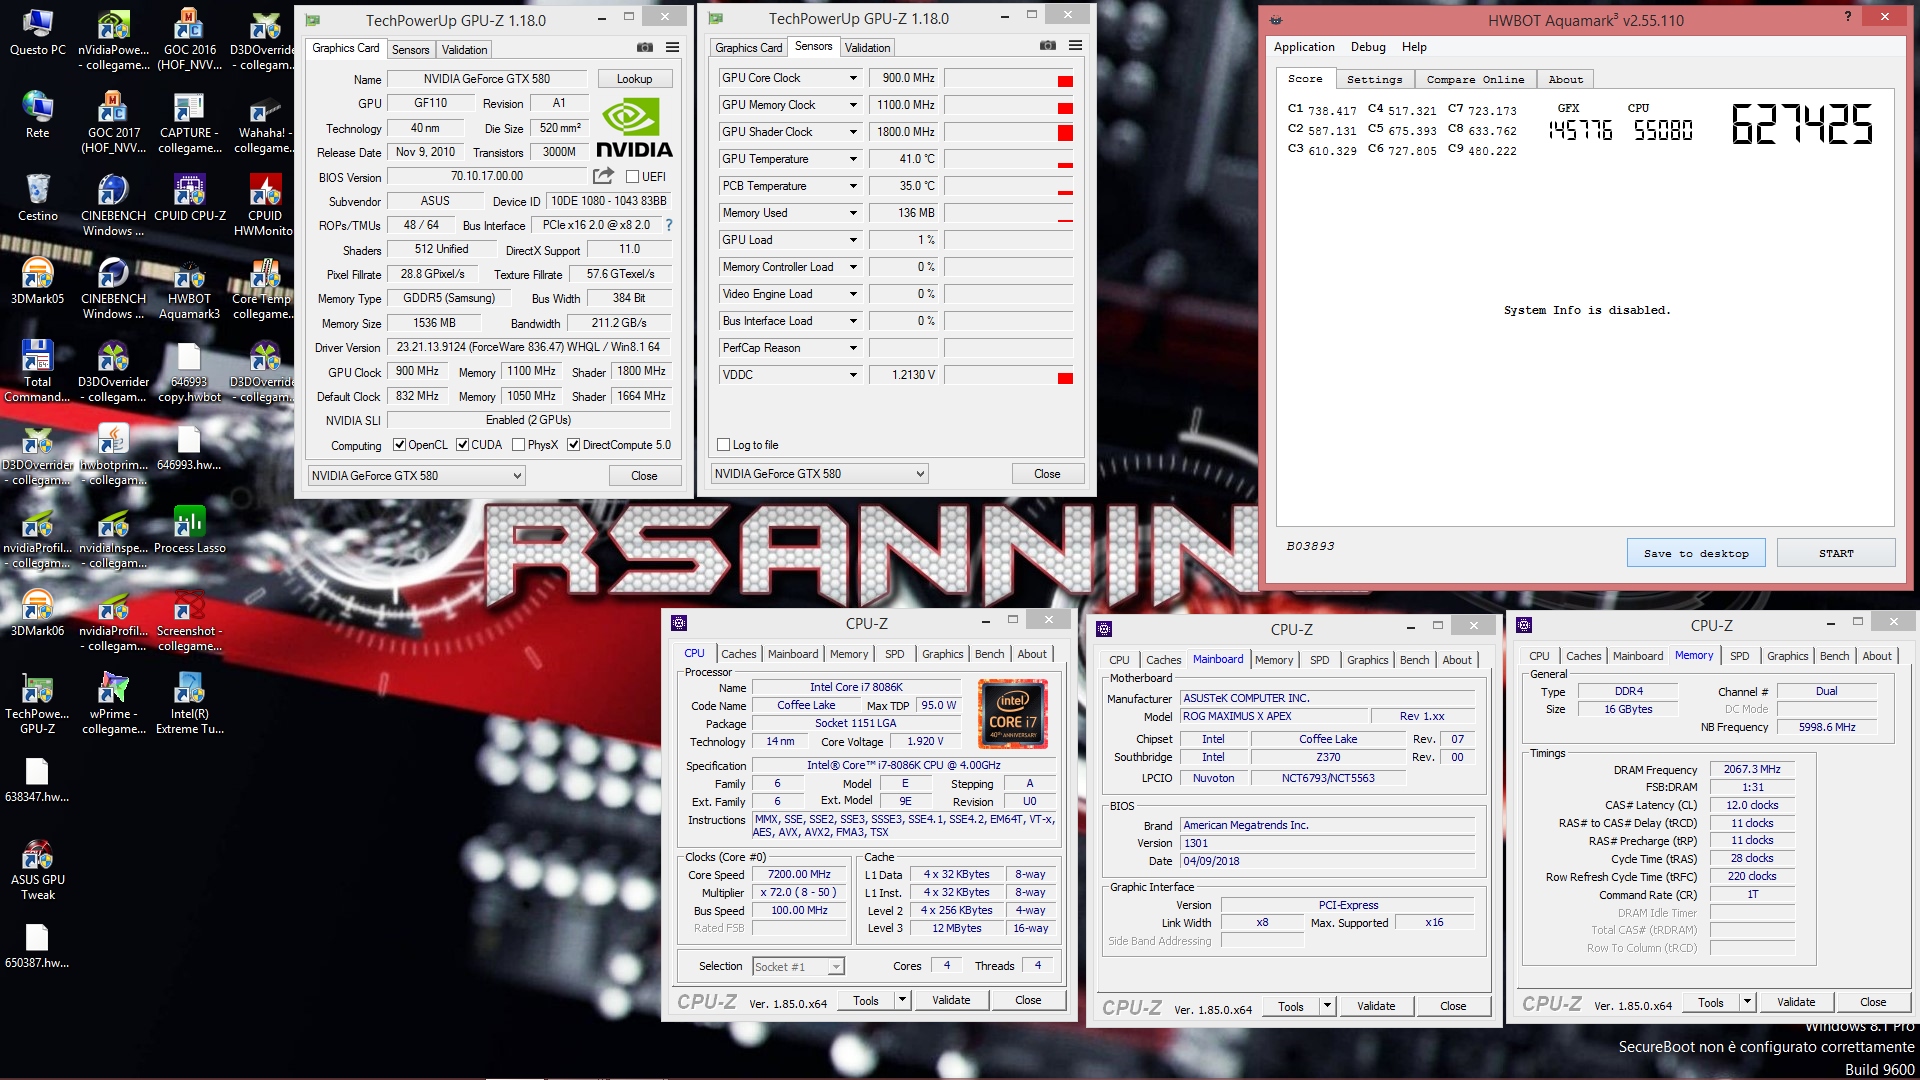Expand VDDC sensor dropdown
This screenshot has height=1080, width=1920.
point(853,375)
